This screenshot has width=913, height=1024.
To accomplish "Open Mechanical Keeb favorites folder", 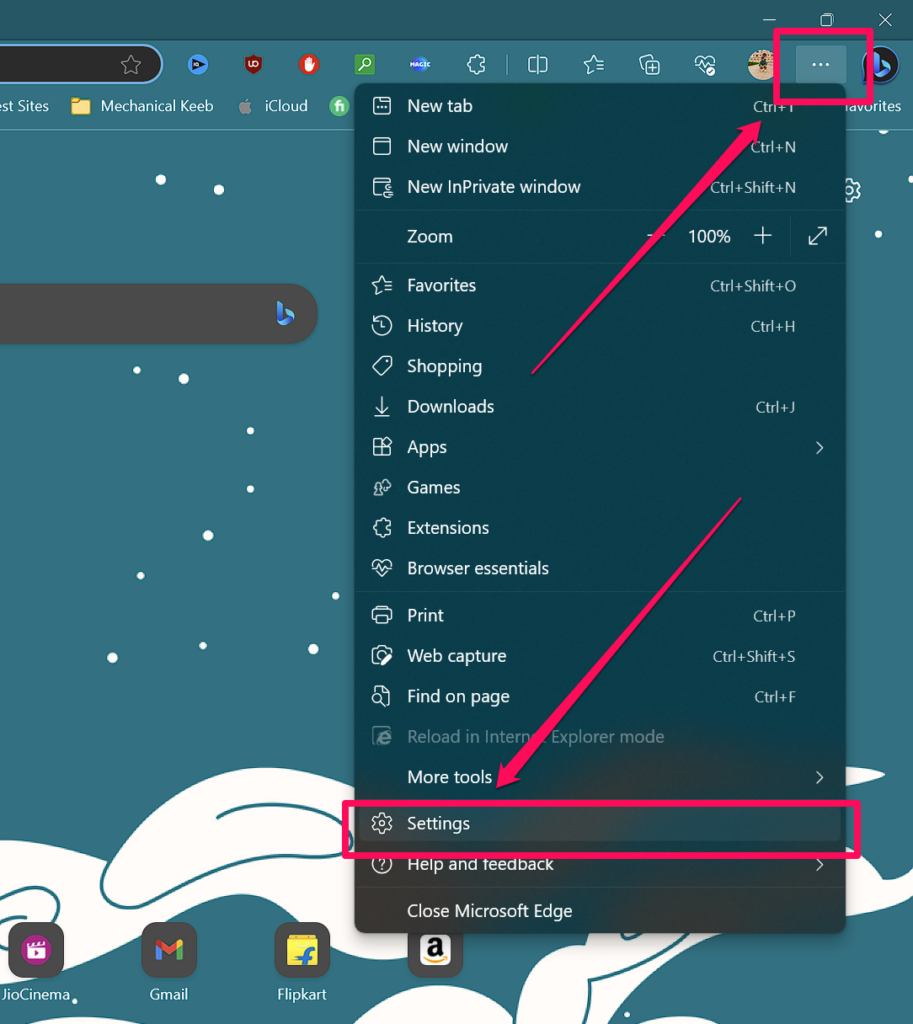I will pos(142,106).
